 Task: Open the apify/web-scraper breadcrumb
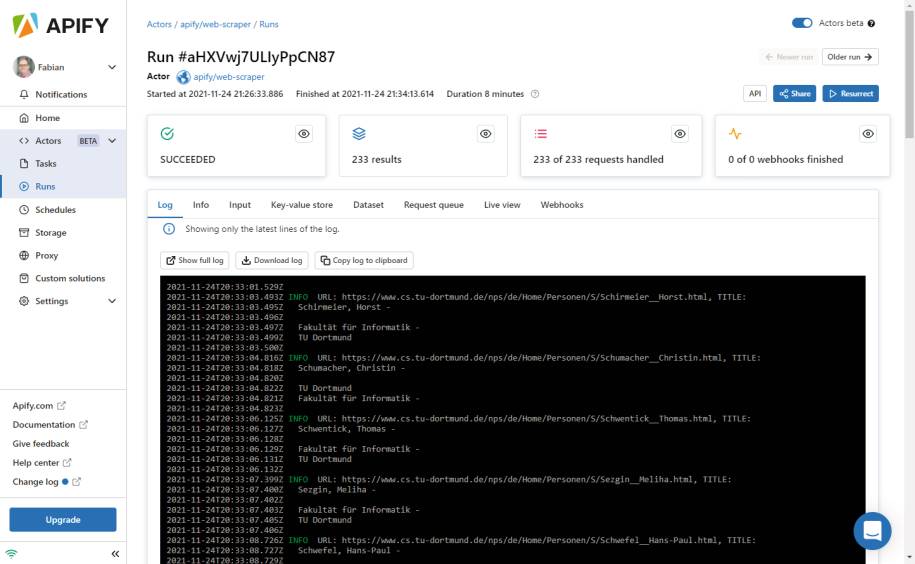215,24
